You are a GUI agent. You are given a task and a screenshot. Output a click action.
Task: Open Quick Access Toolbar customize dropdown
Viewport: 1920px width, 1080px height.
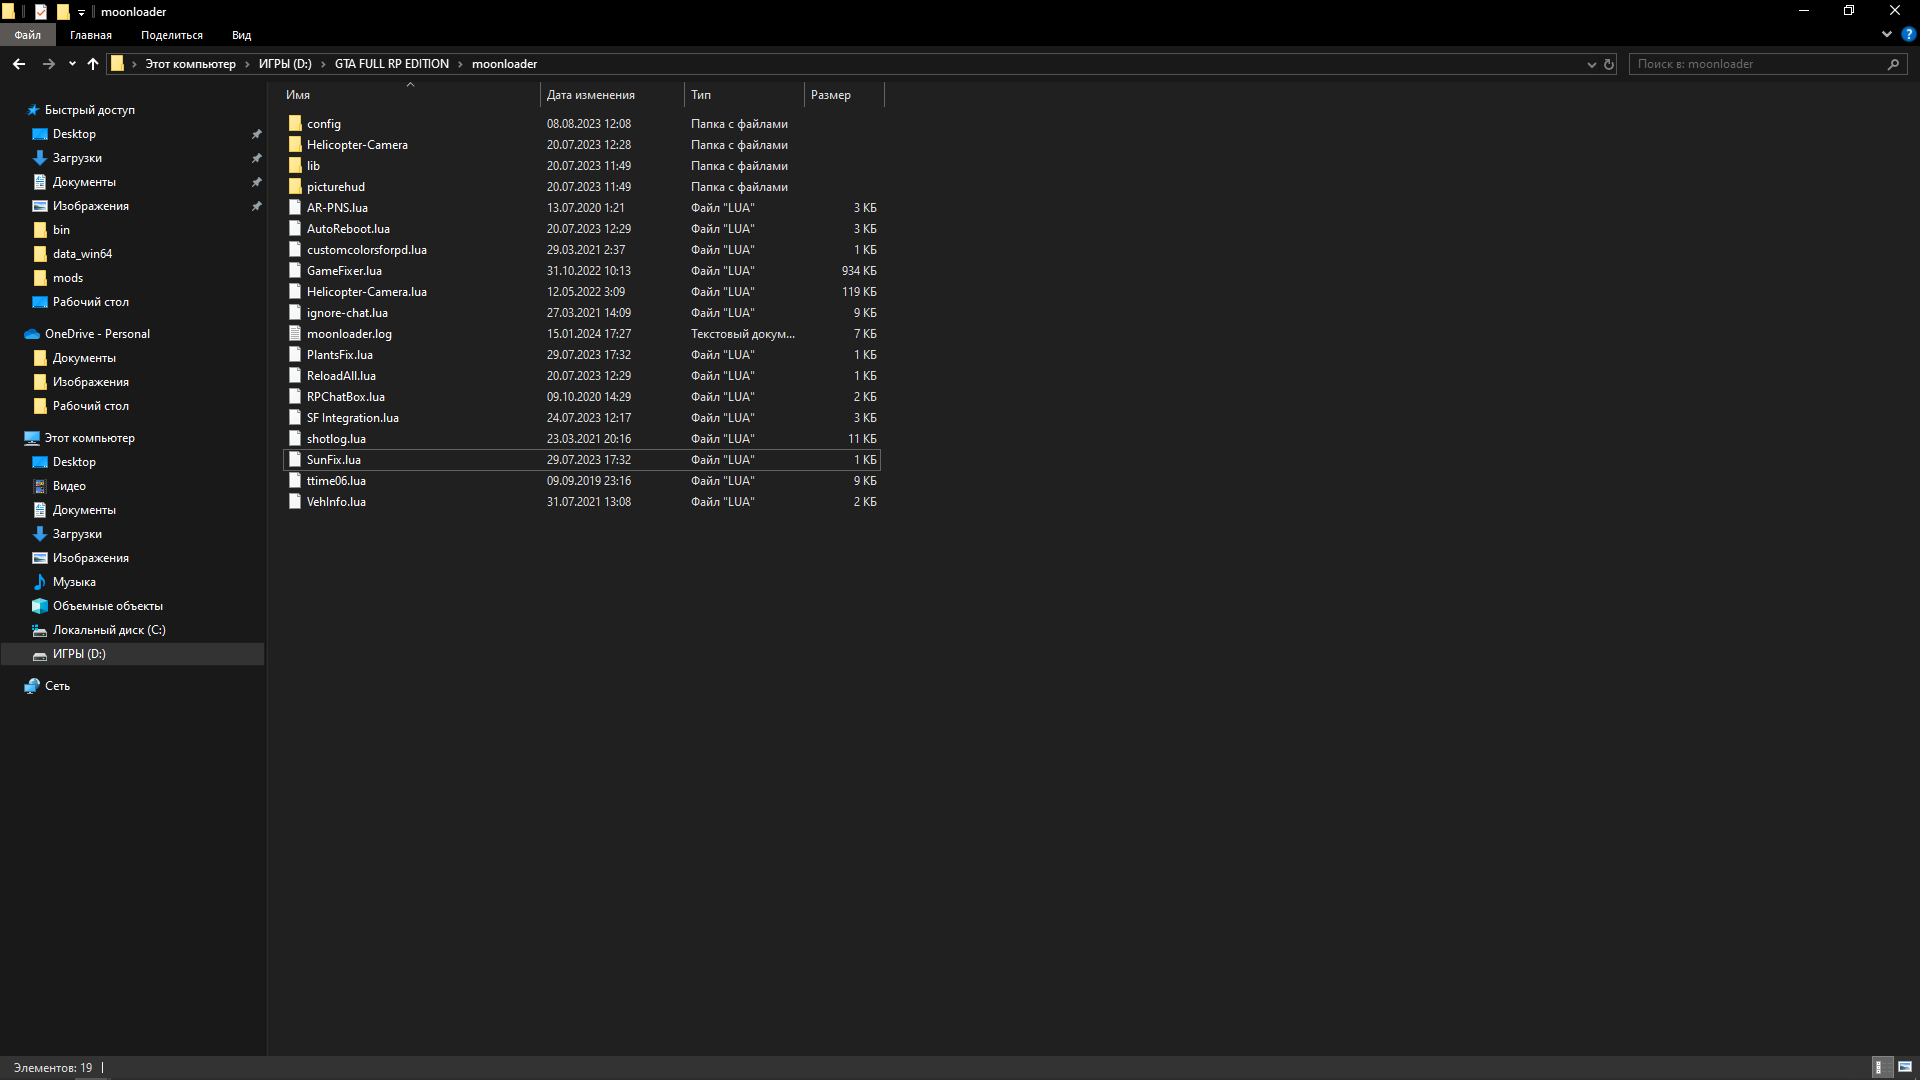tap(82, 12)
